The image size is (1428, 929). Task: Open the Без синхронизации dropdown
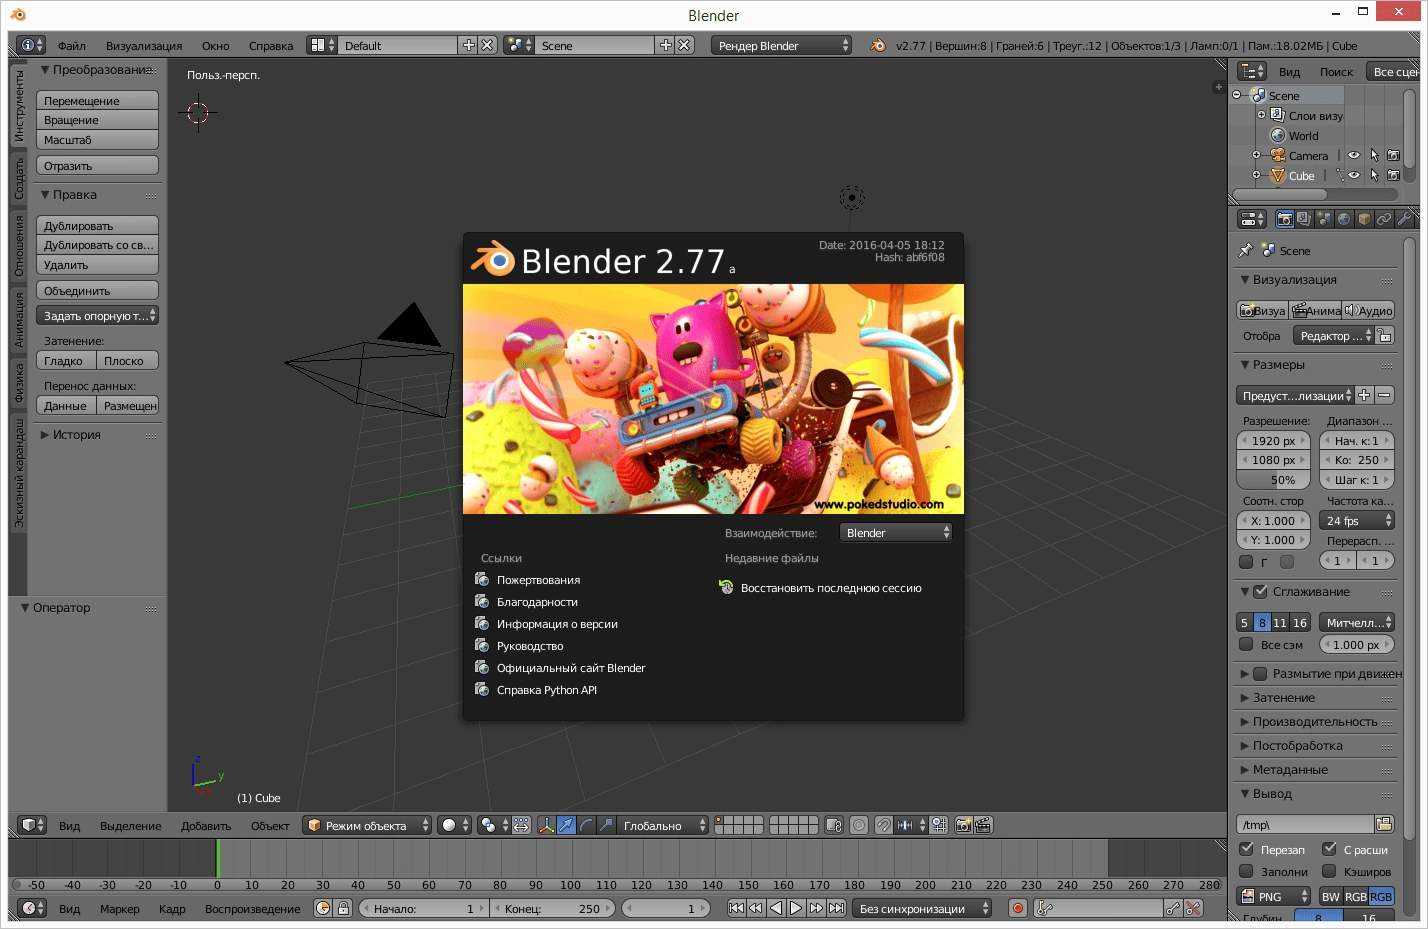click(922, 908)
